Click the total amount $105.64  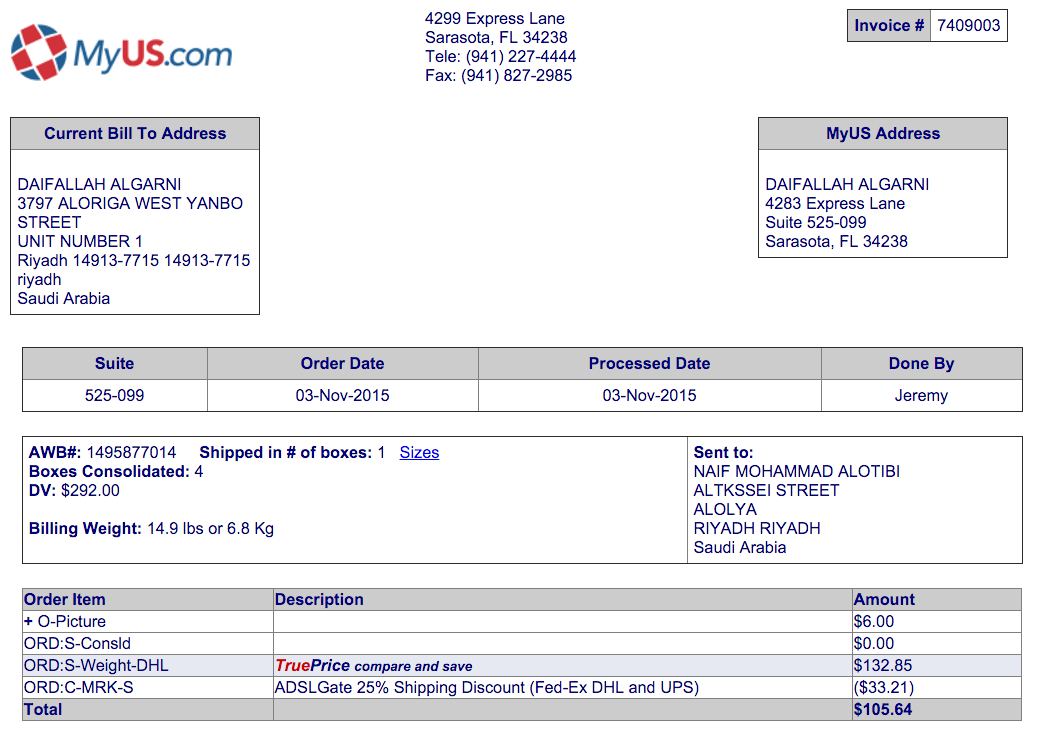tap(883, 709)
